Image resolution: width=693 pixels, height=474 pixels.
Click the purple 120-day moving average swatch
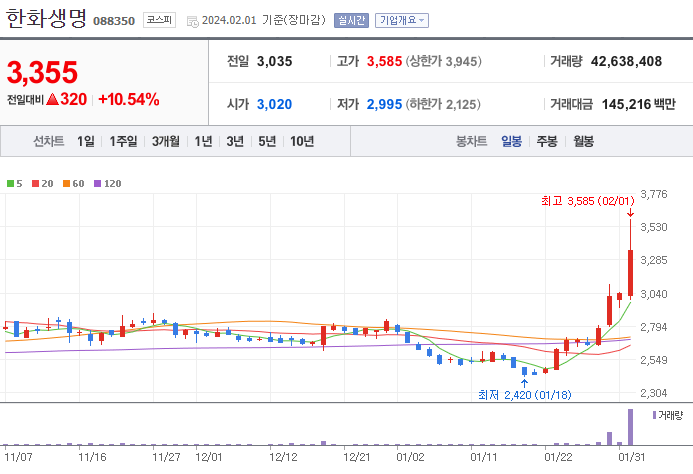98,183
